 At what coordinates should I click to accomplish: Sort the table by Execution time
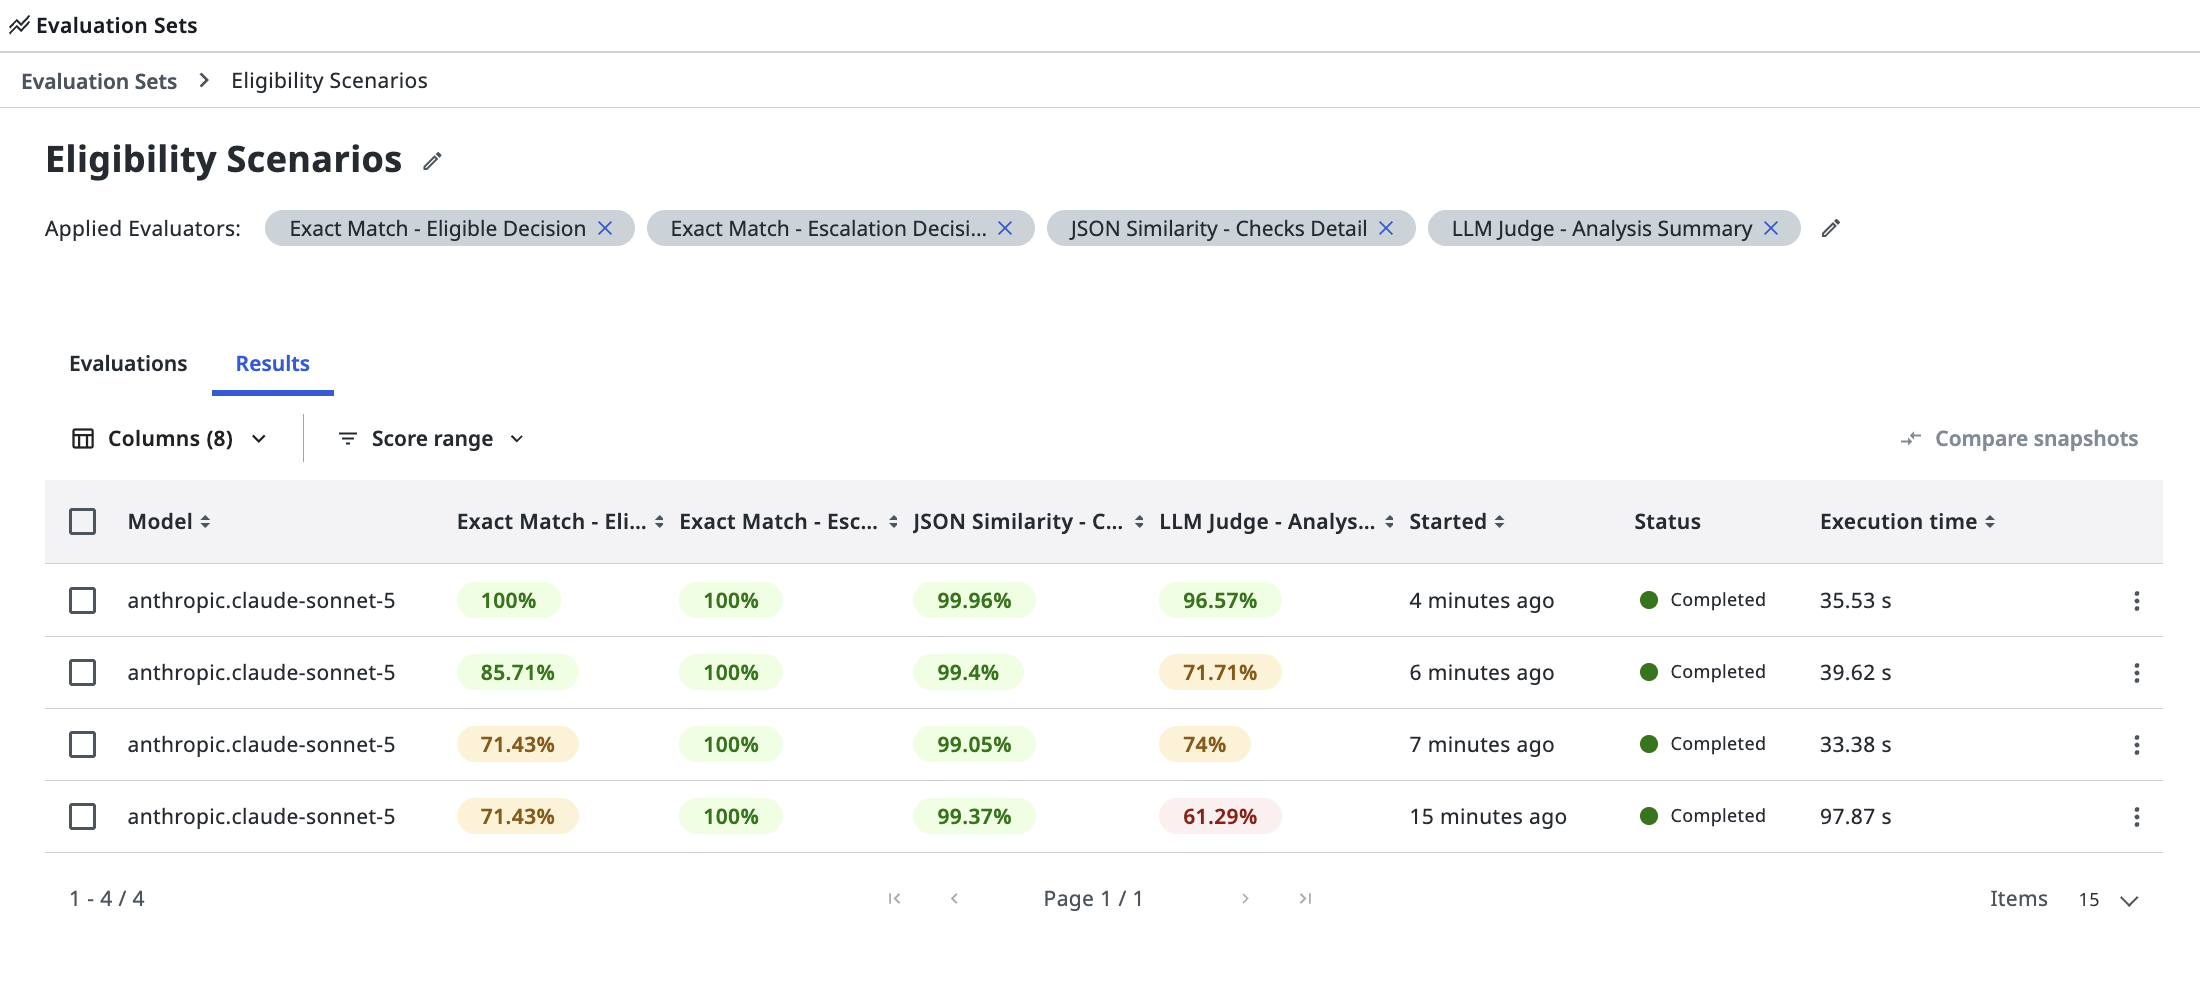pyautogui.click(x=1990, y=522)
